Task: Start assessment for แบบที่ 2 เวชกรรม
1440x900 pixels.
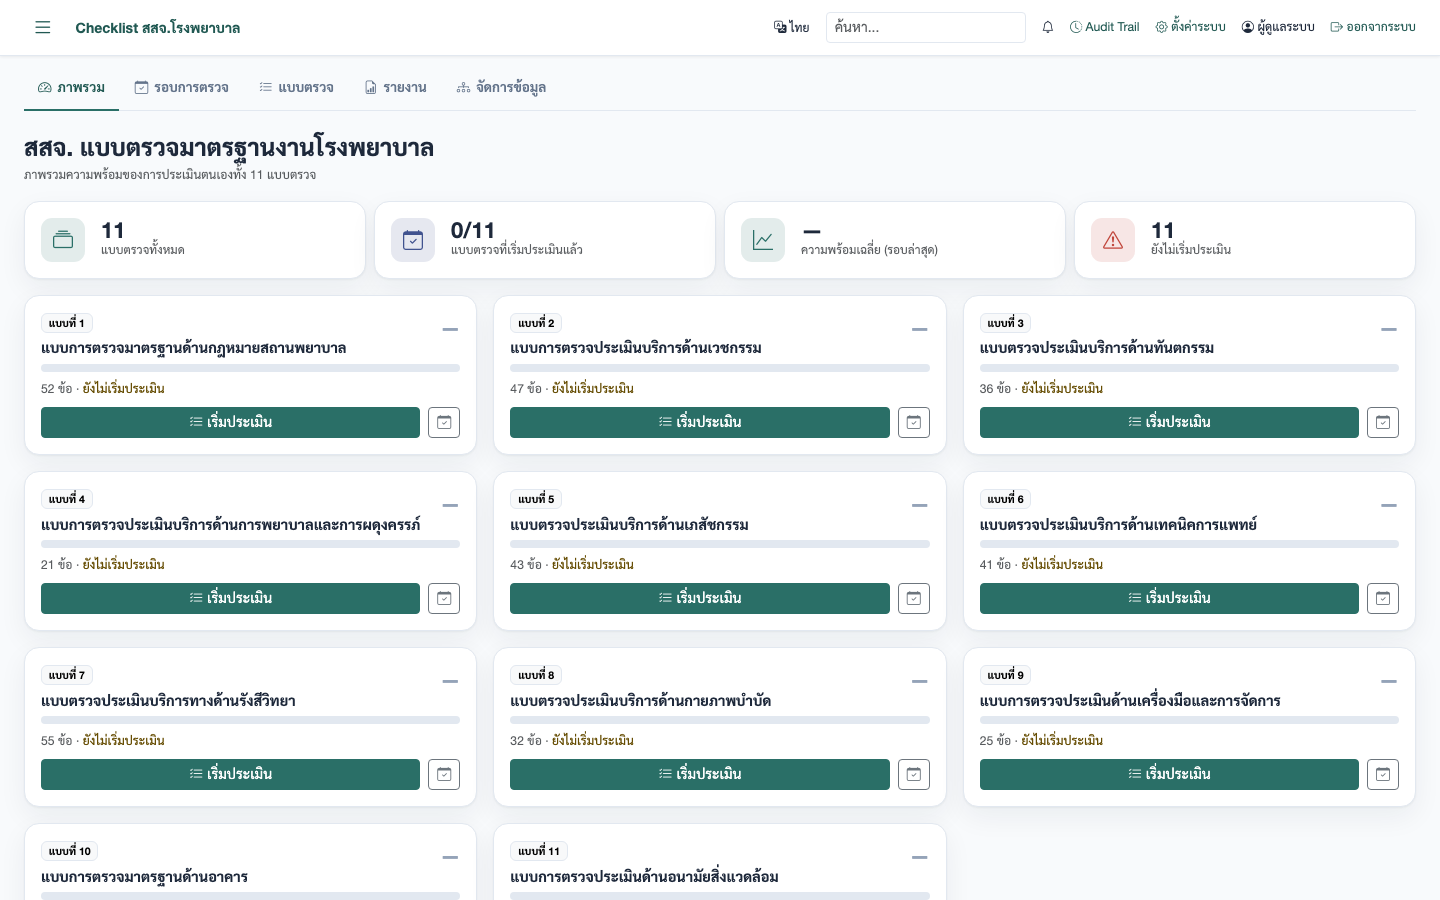Action: coord(700,422)
